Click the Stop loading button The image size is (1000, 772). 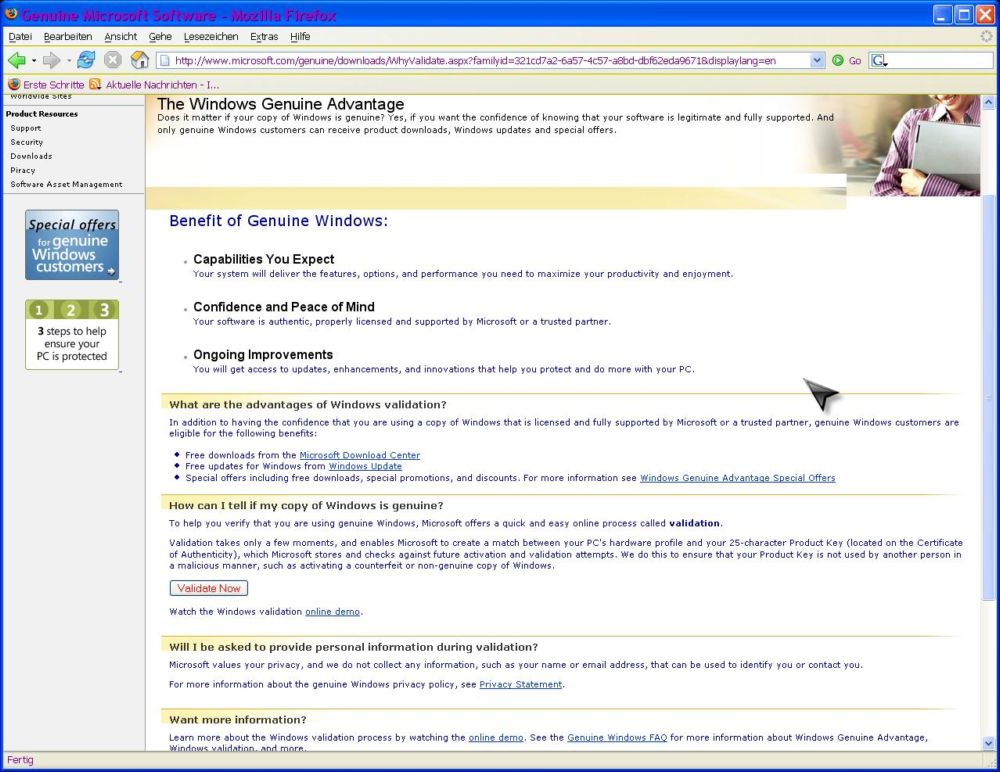pos(113,60)
